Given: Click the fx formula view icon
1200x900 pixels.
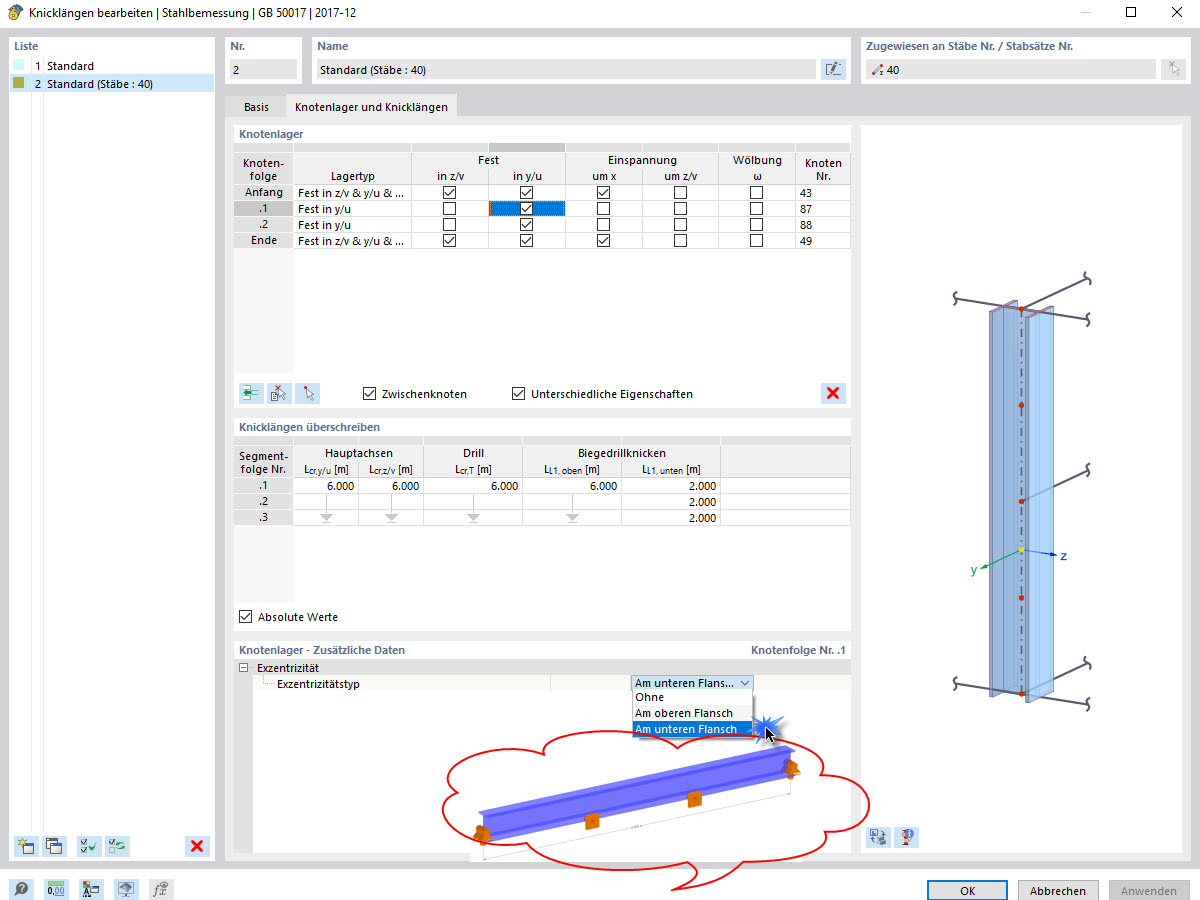Looking at the screenshot, I should [160, 888].
